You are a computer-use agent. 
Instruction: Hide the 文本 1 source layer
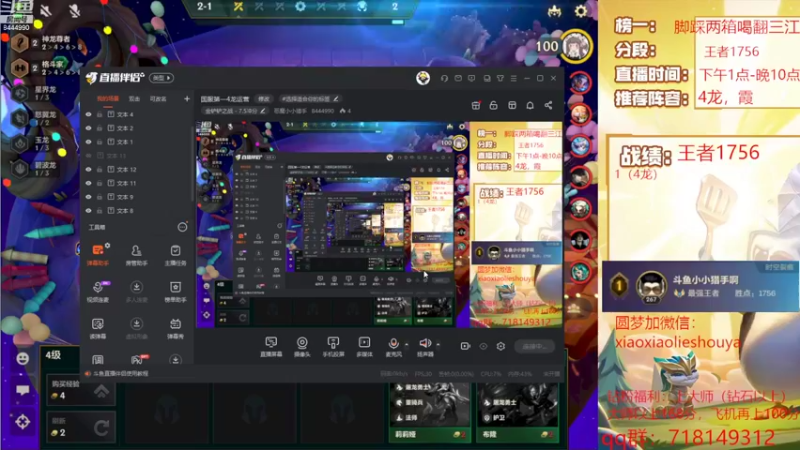(88, 142)
